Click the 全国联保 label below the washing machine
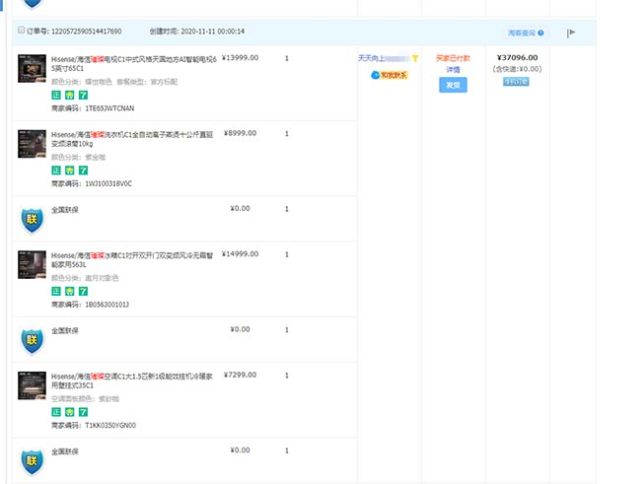 (65, 210)
